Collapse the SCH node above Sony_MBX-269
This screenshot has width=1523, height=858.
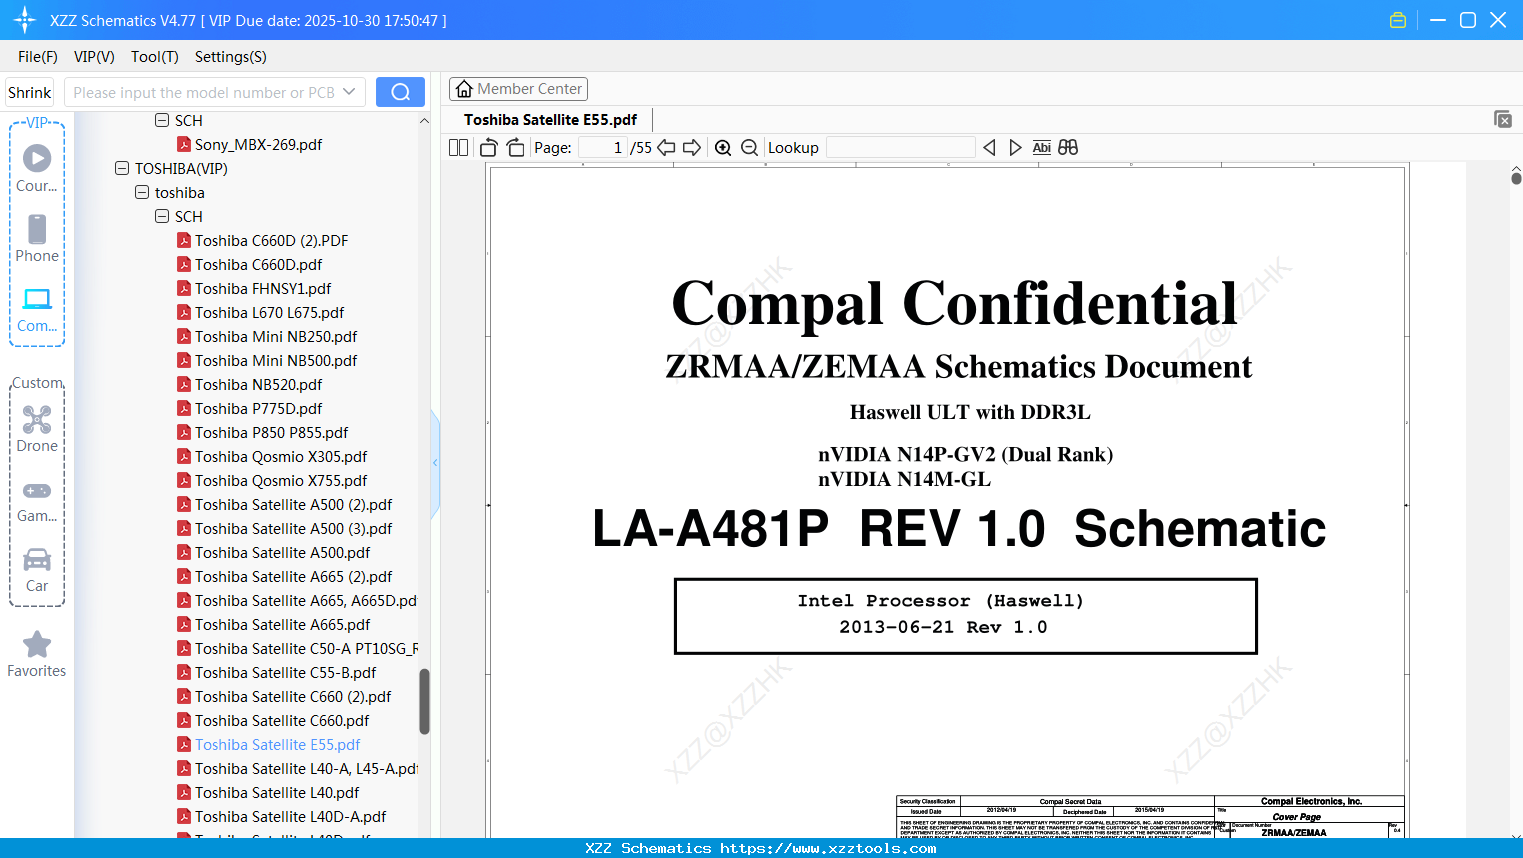point(162,121)
